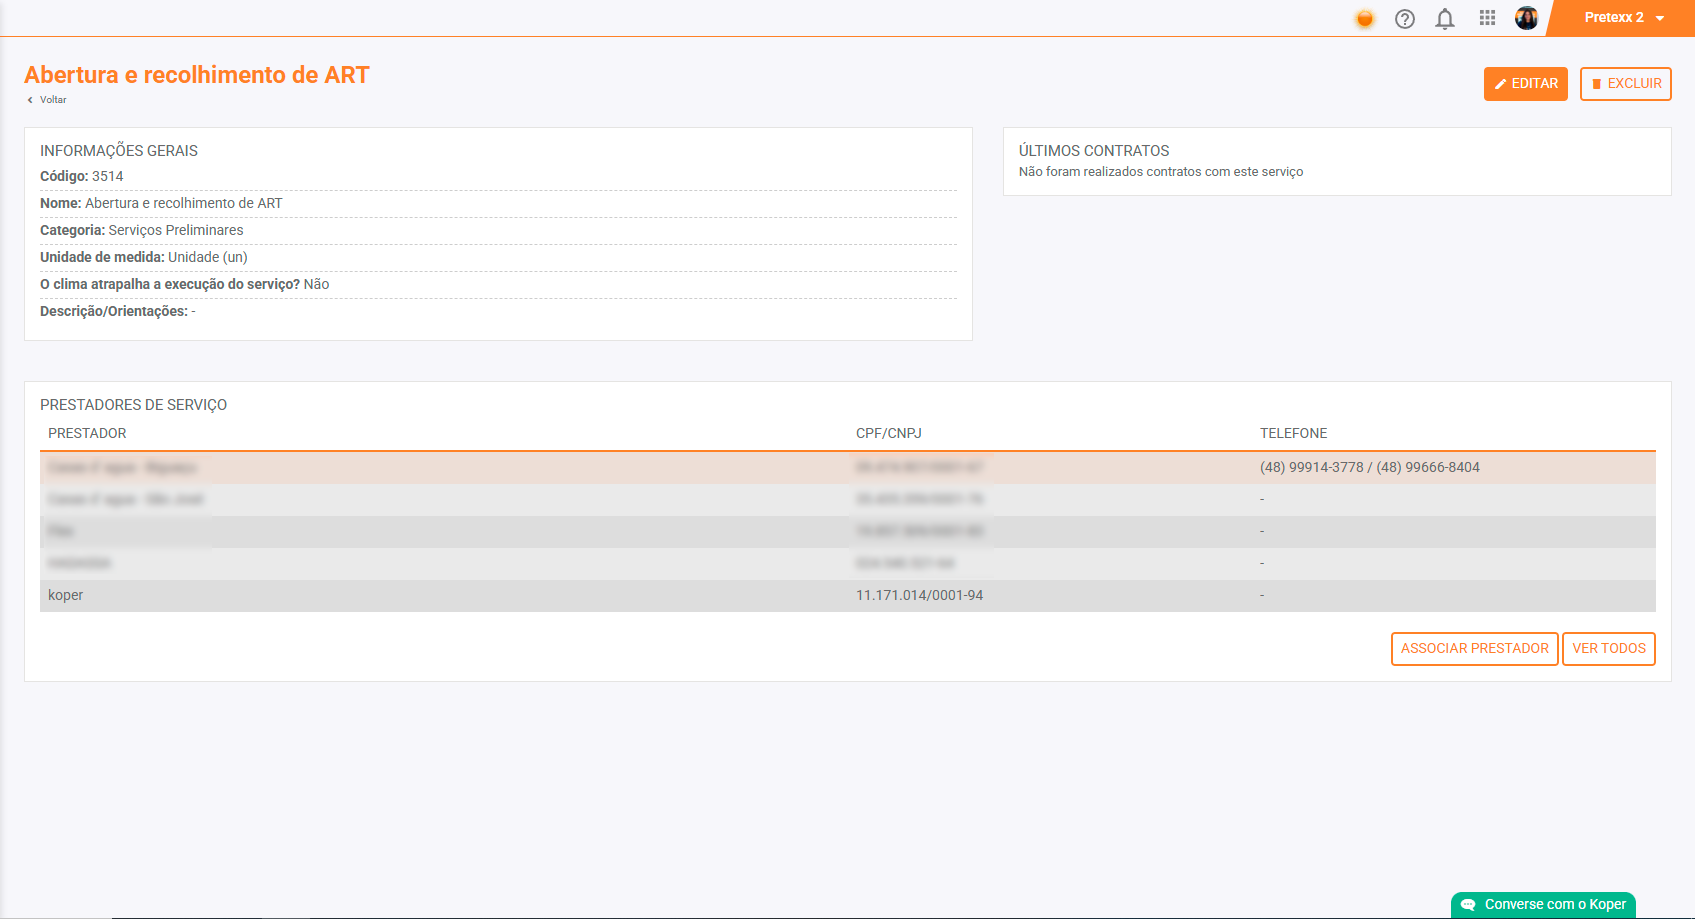Select the koper provider row
The width and height of the screenshot is (1695, 919).
[x=847, y=596]
